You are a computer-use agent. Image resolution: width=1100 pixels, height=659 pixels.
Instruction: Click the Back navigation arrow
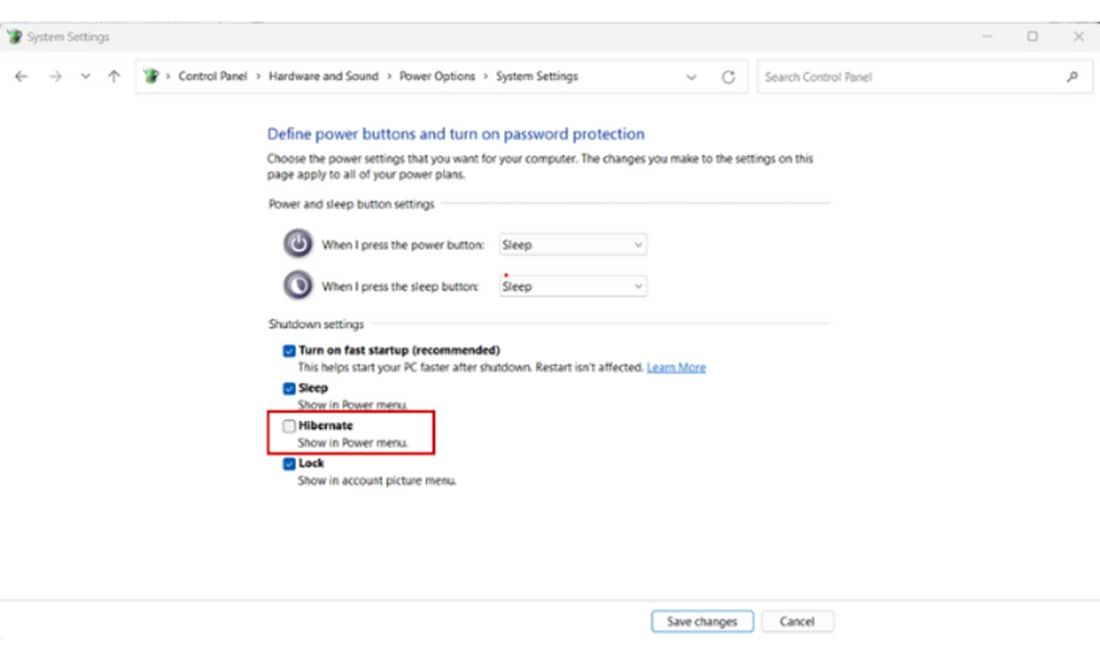click(x=21, y=77)
